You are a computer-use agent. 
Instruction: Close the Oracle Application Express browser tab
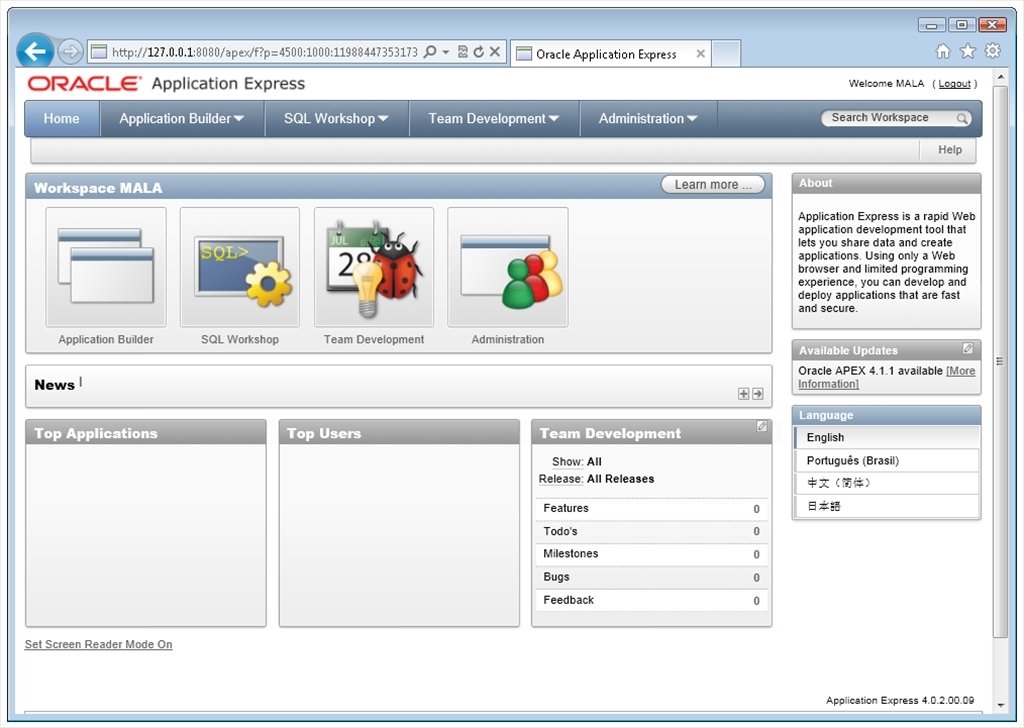click(x=700, y=54)
